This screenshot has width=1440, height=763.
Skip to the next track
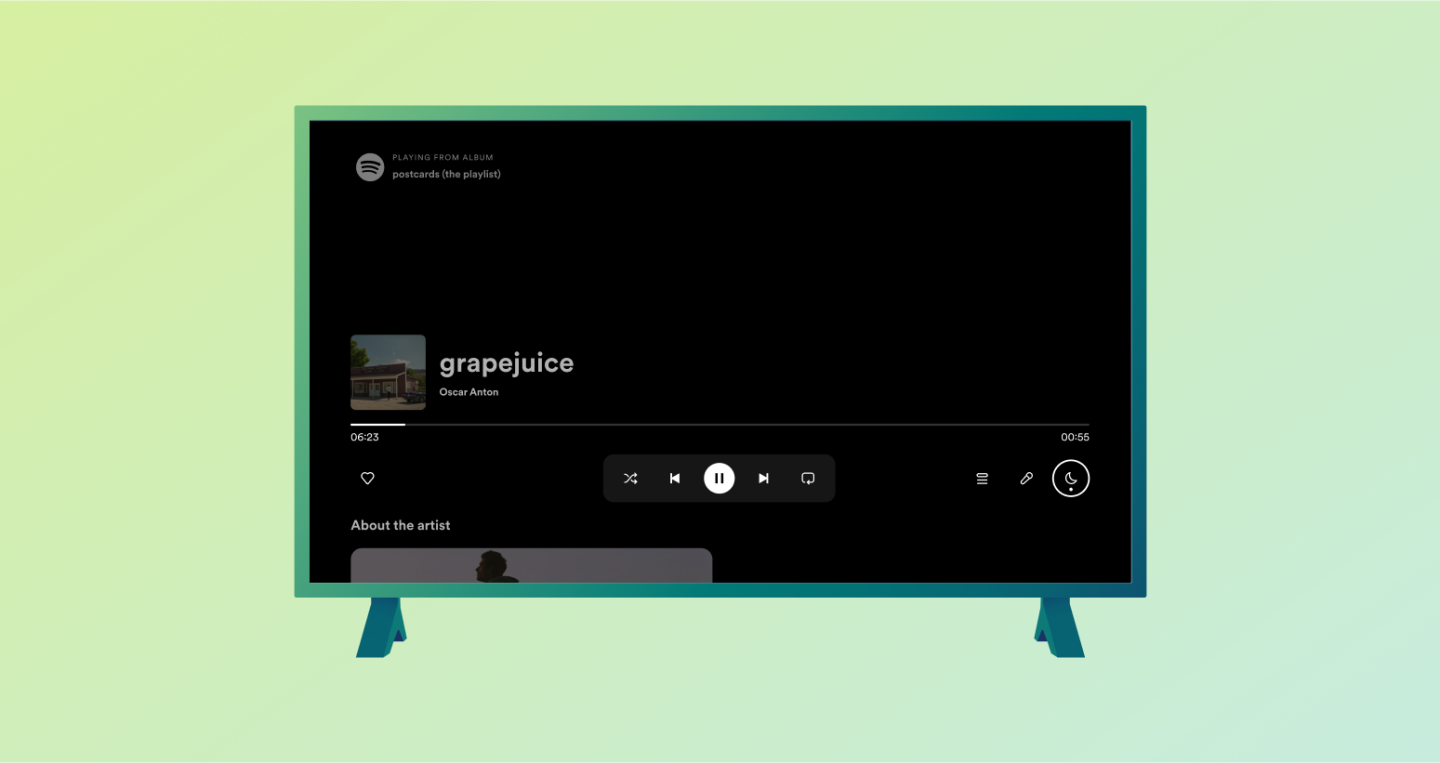(x=763, y=478)
